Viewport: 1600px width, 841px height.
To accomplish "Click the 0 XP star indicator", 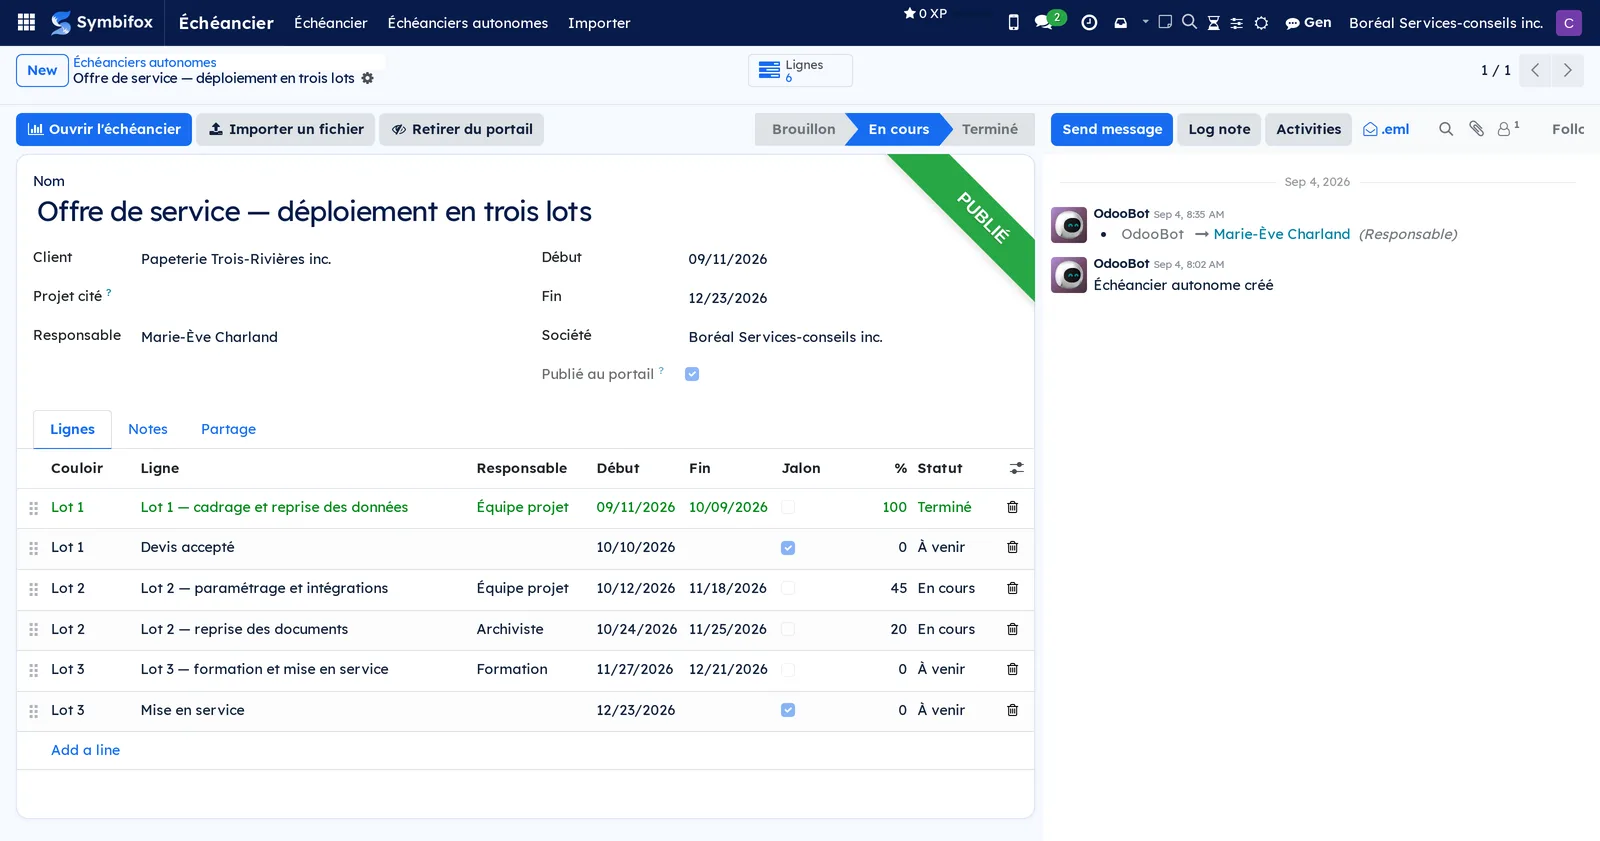I will pos(925,13).
